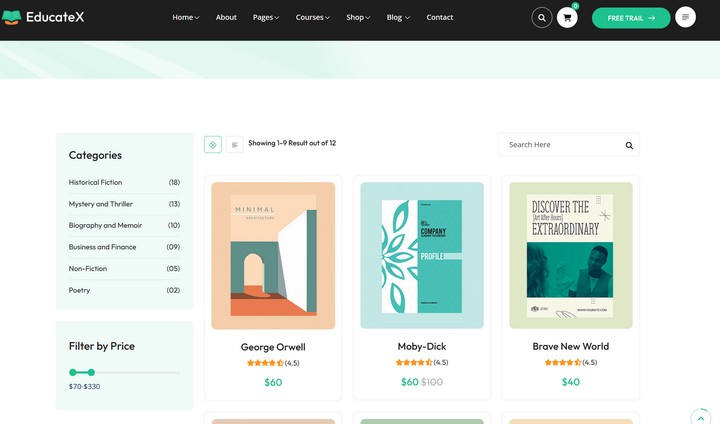Switch to list view layout

point(235,145)
